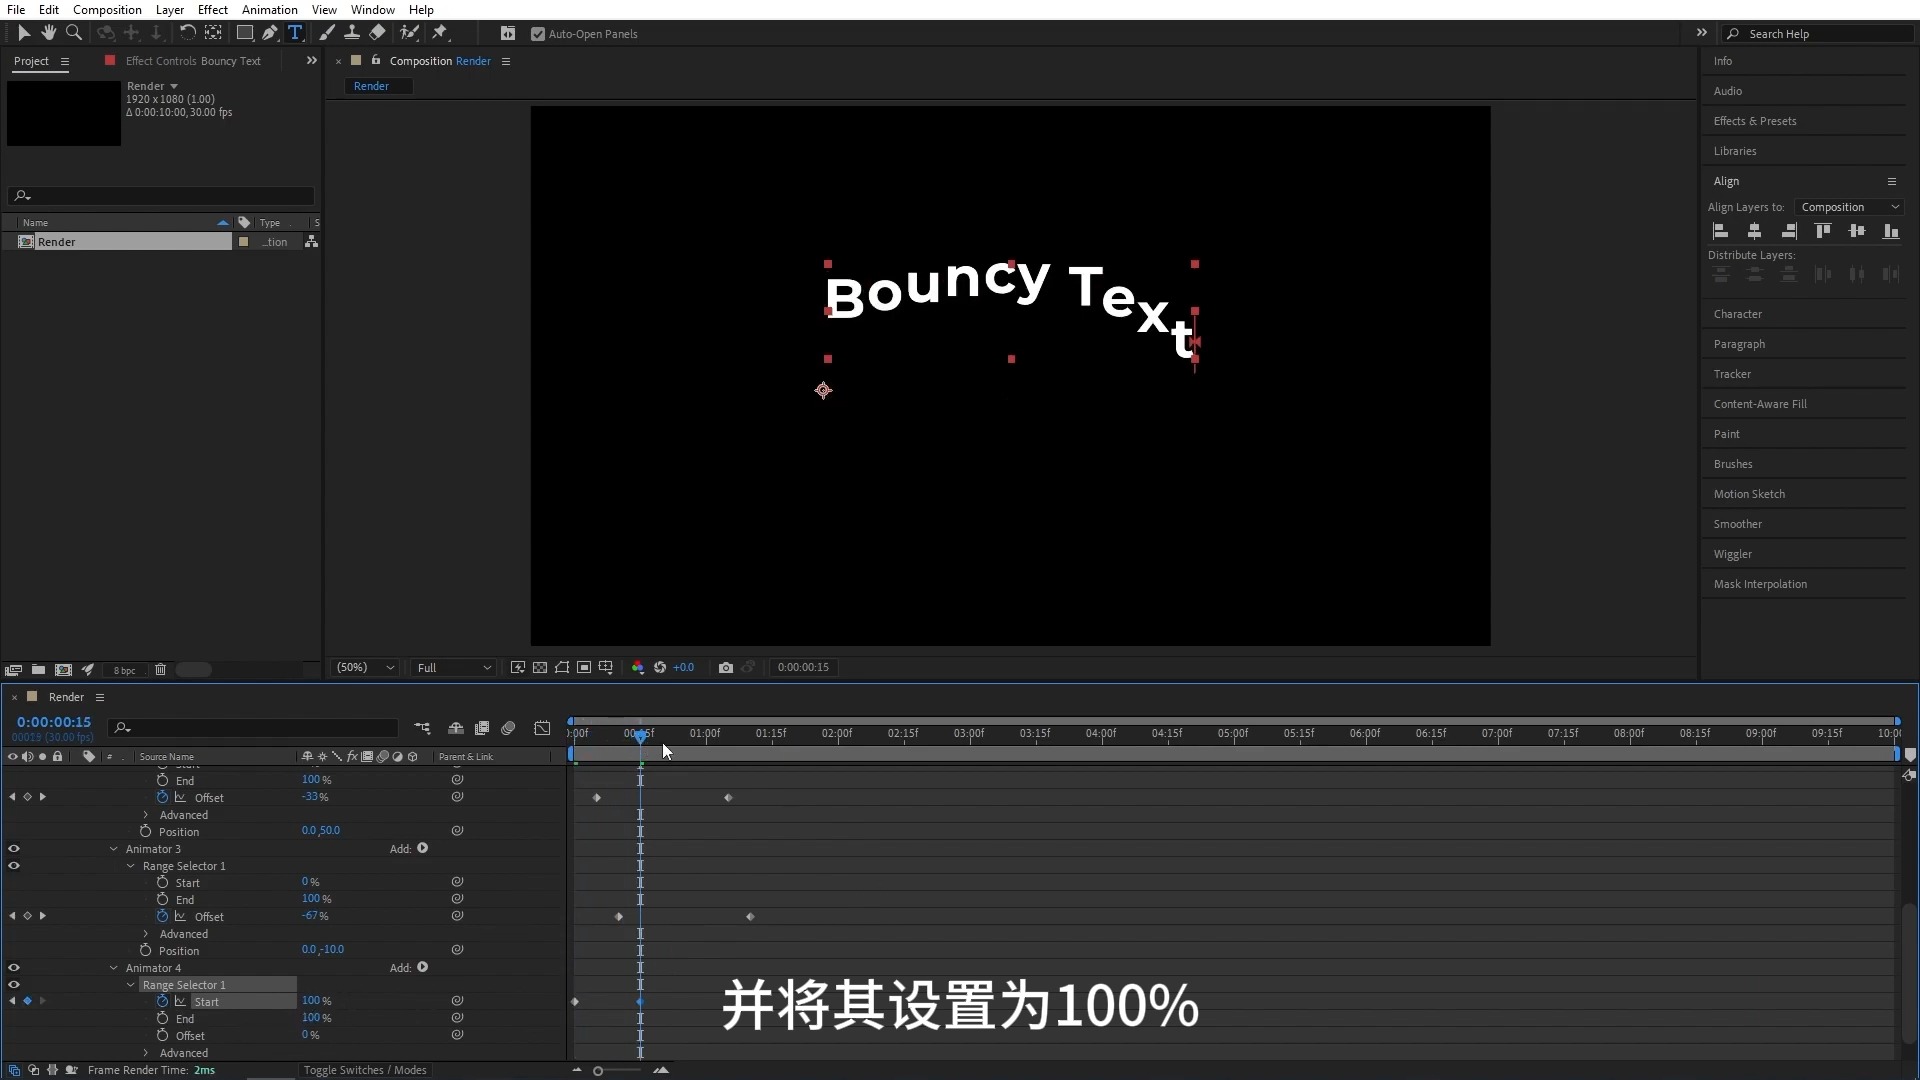Open the Character panel
The height and width of the screenshot is (1080, 1920).
(1737, 314)
